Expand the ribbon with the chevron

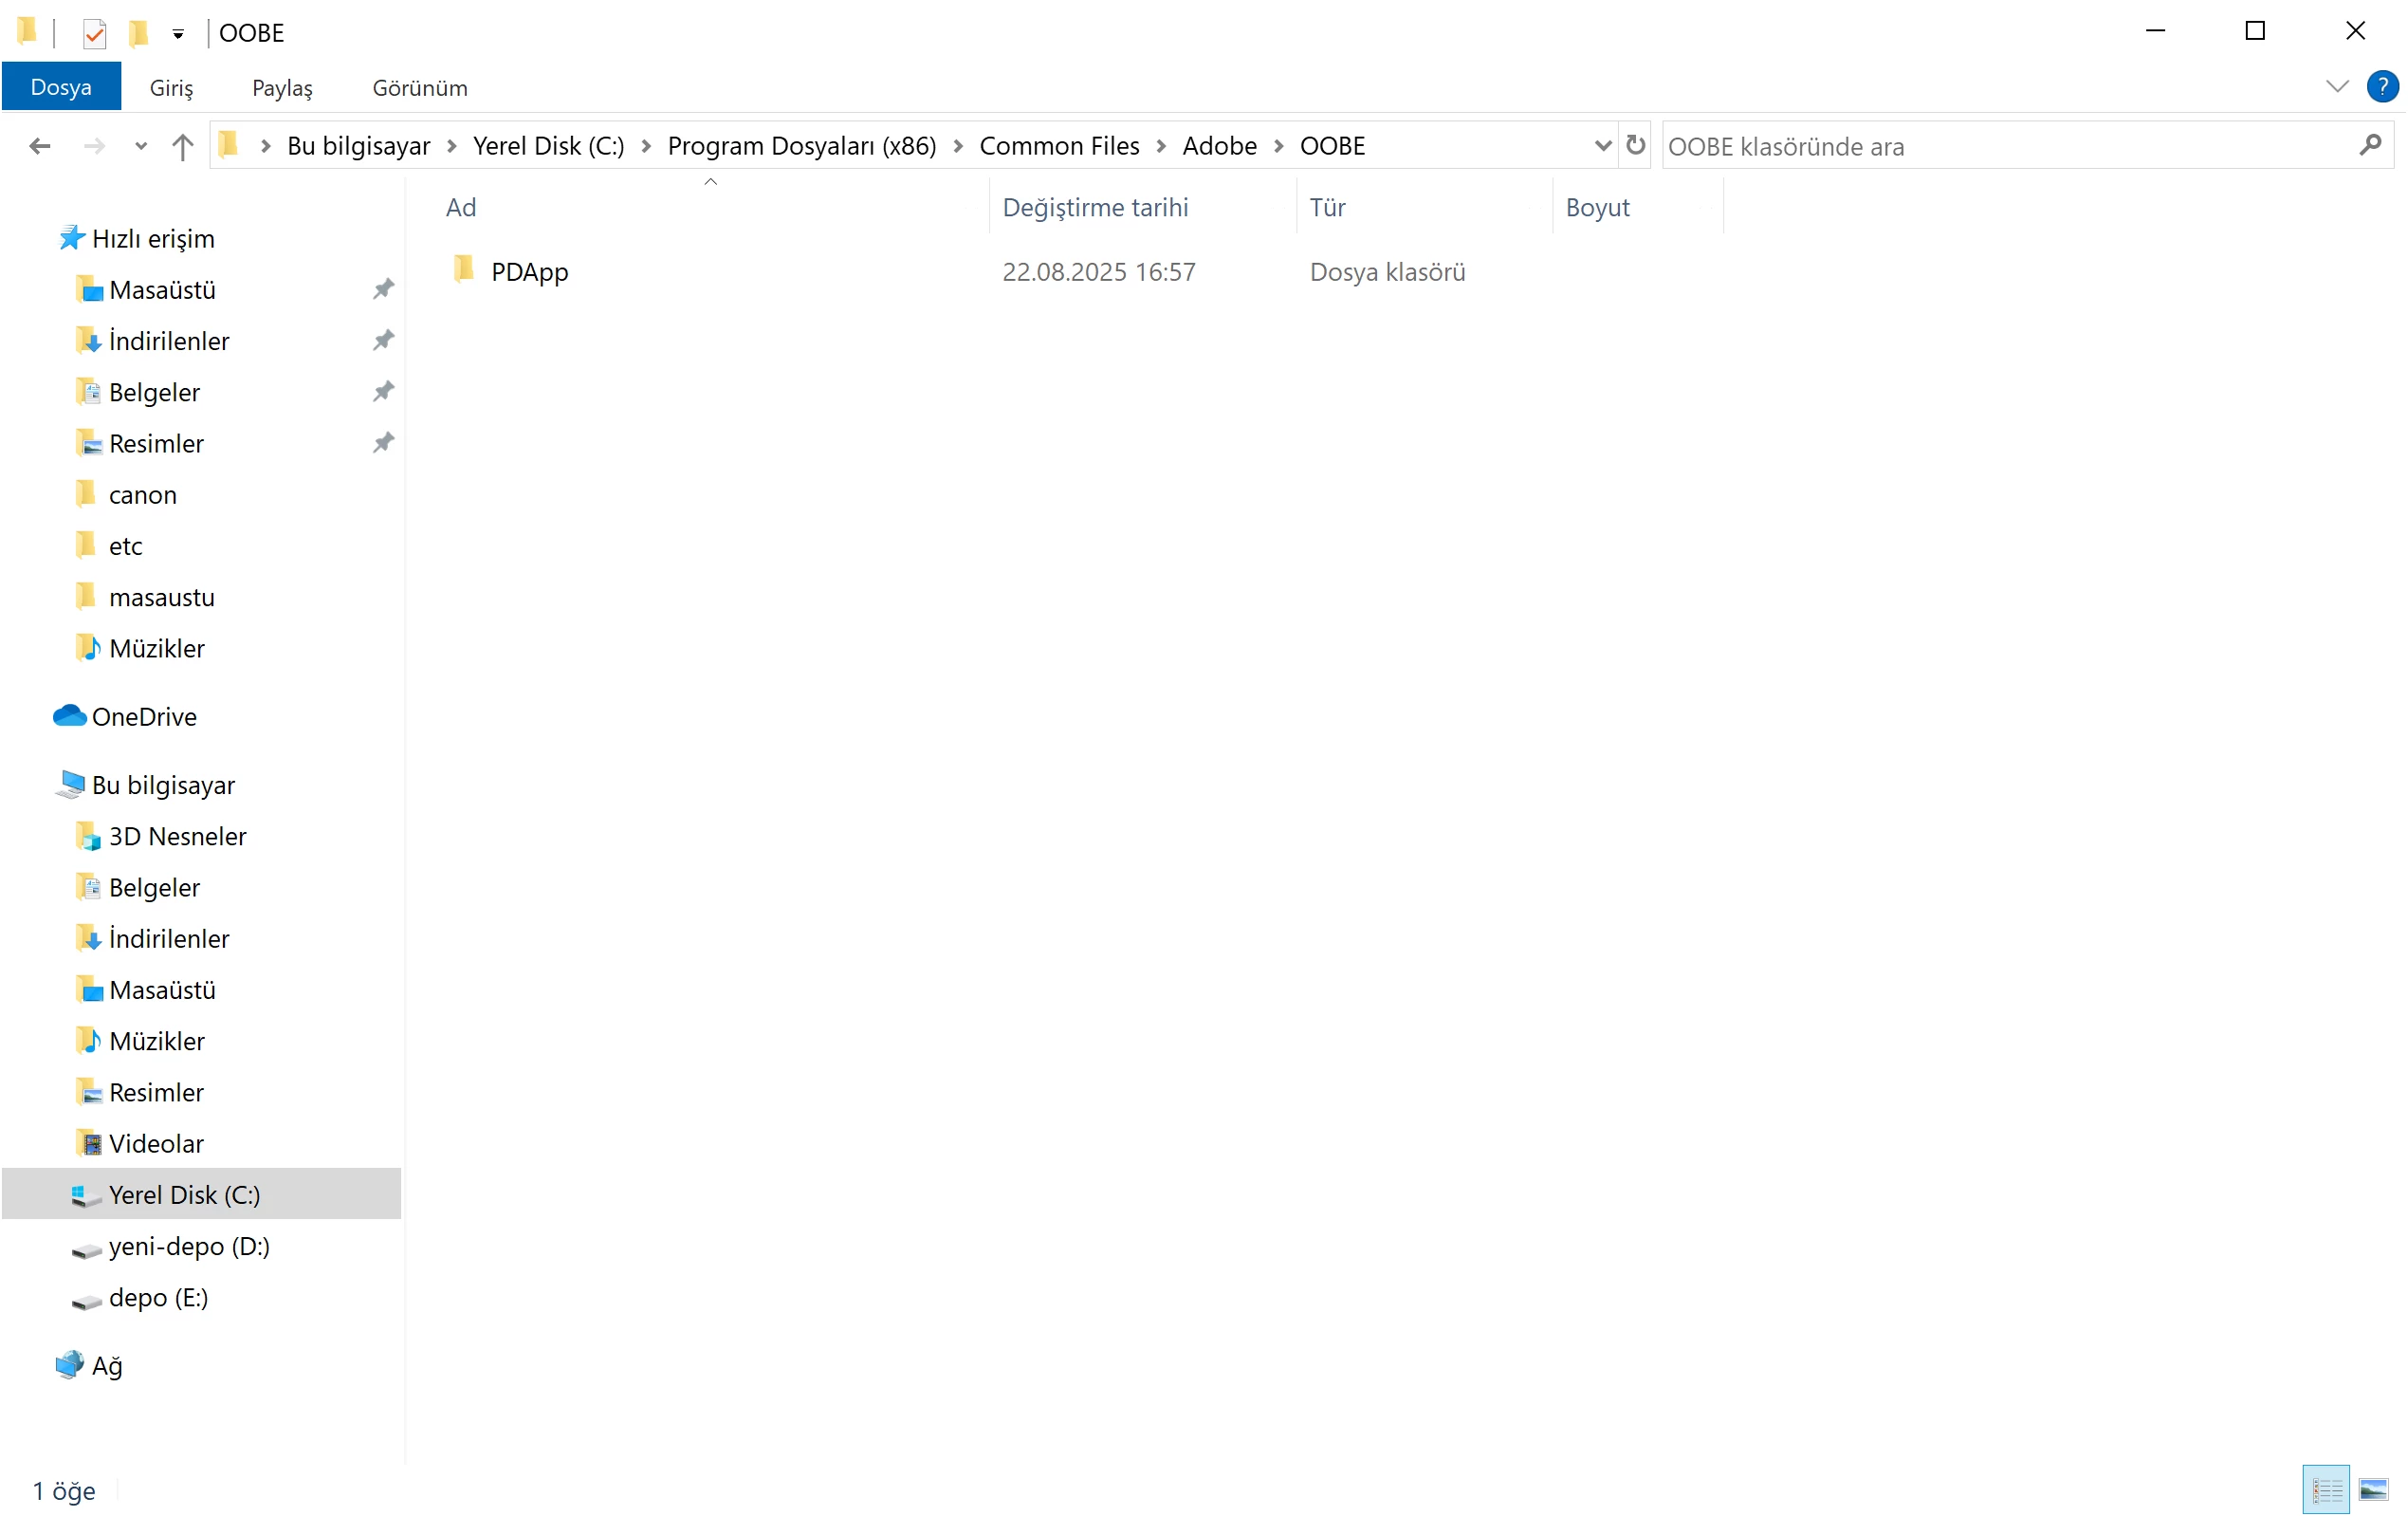(2336, 87)
